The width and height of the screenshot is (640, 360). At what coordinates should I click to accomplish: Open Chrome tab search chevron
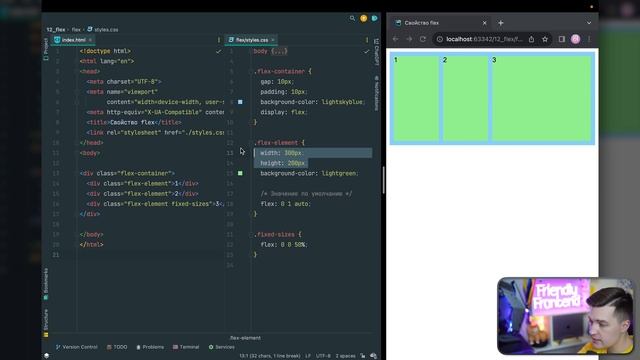point(589,23)
